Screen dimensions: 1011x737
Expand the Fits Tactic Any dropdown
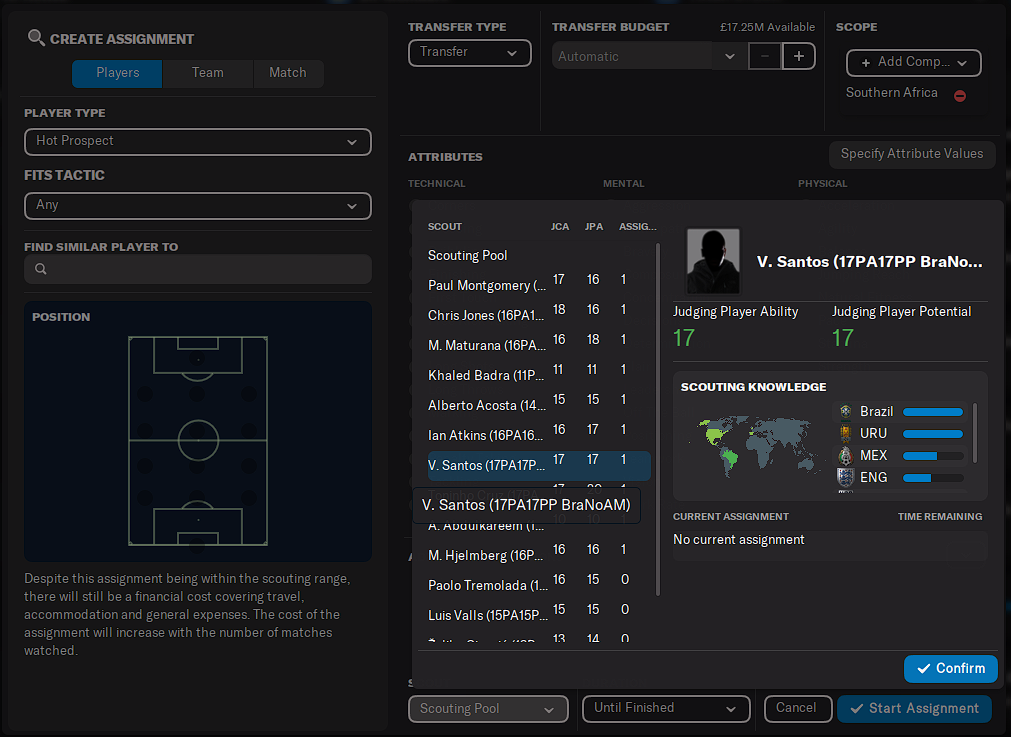198,206
